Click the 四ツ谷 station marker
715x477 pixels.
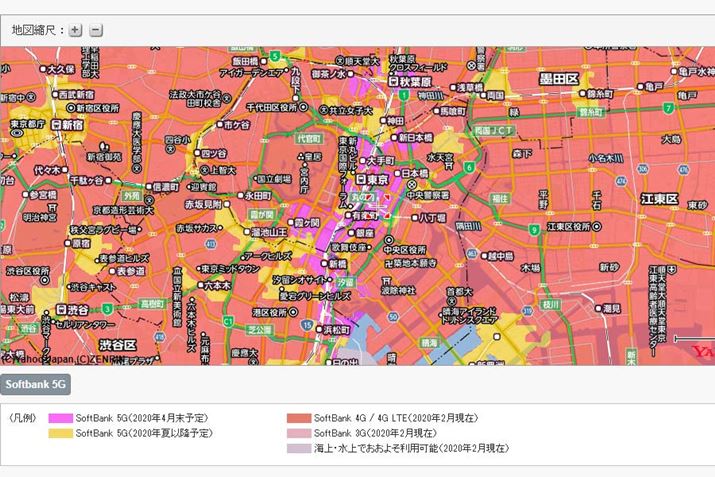[197, 153]
